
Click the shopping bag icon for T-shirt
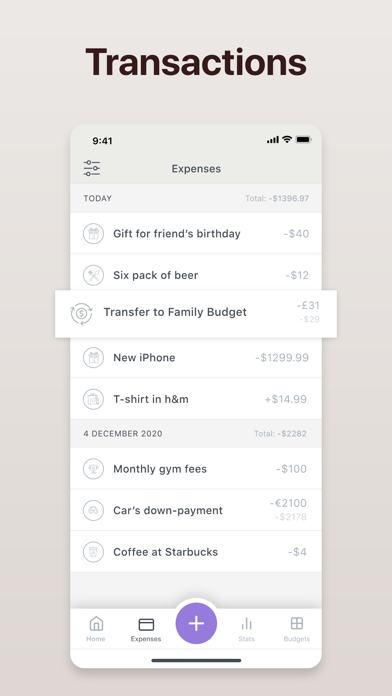(x=93, y=399)
